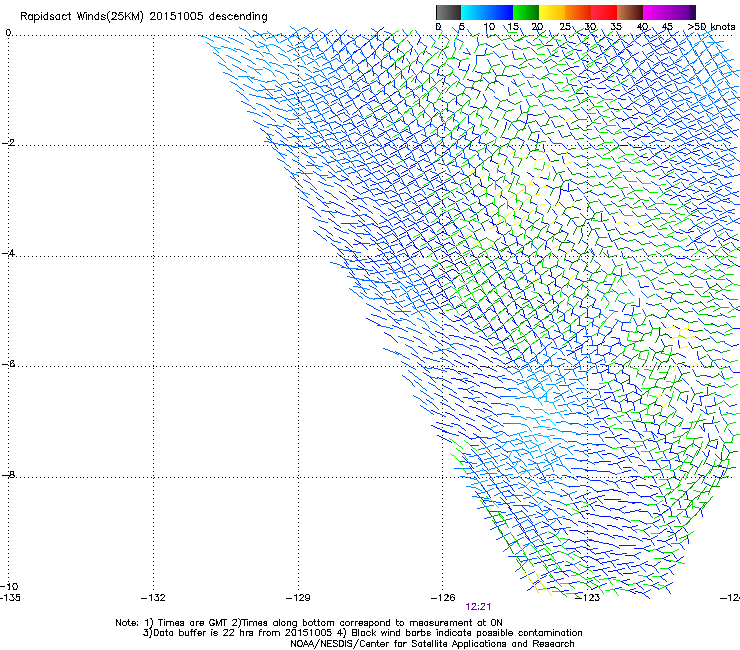Click the '-4' latitude axis label
Image resolution: width=740 pixels, height=650 pixels.
click(8, 253)
